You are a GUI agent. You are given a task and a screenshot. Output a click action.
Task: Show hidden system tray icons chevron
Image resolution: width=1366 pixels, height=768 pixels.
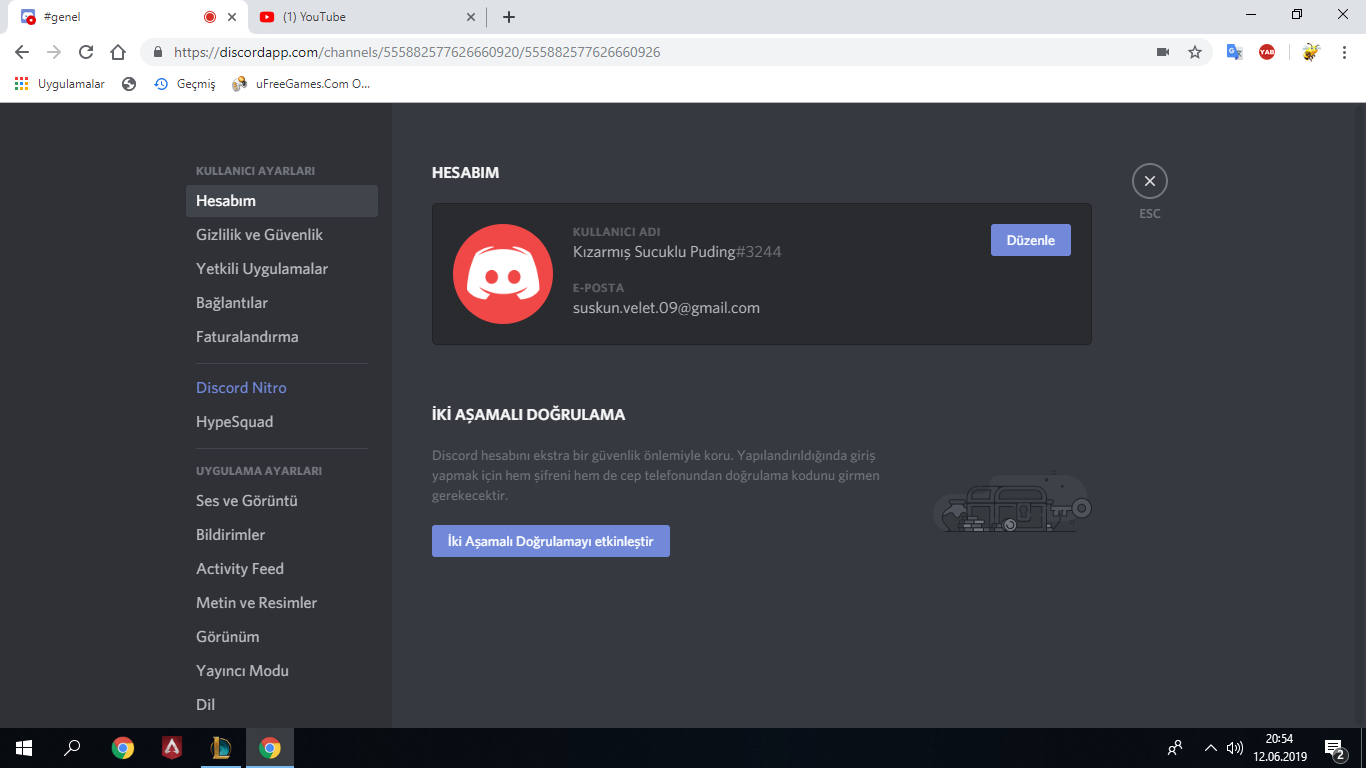coord(1210,748)
